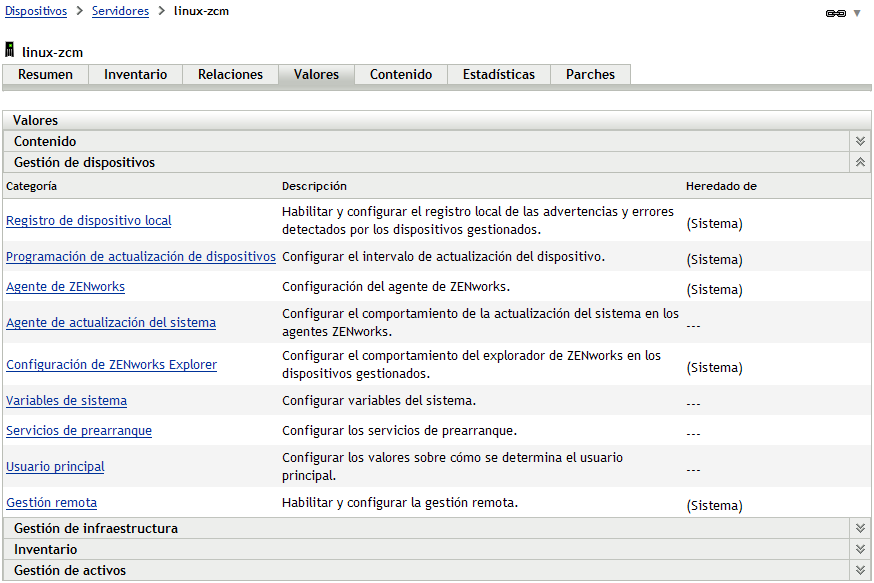The width and height of the screenshot is (874, 583).
Task: Open Variables de sistema configuration
Action: click(x=66, y=399)
